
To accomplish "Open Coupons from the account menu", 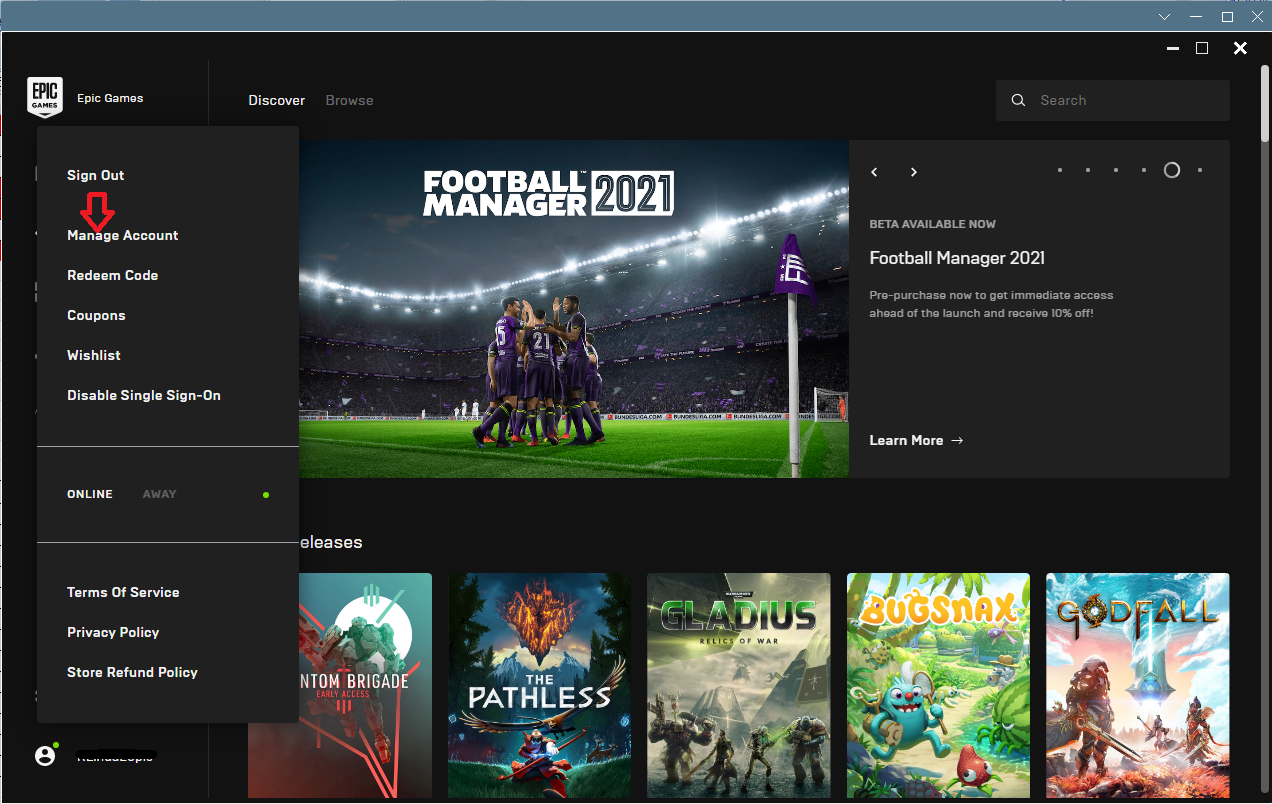I will (x=96, y=315).
